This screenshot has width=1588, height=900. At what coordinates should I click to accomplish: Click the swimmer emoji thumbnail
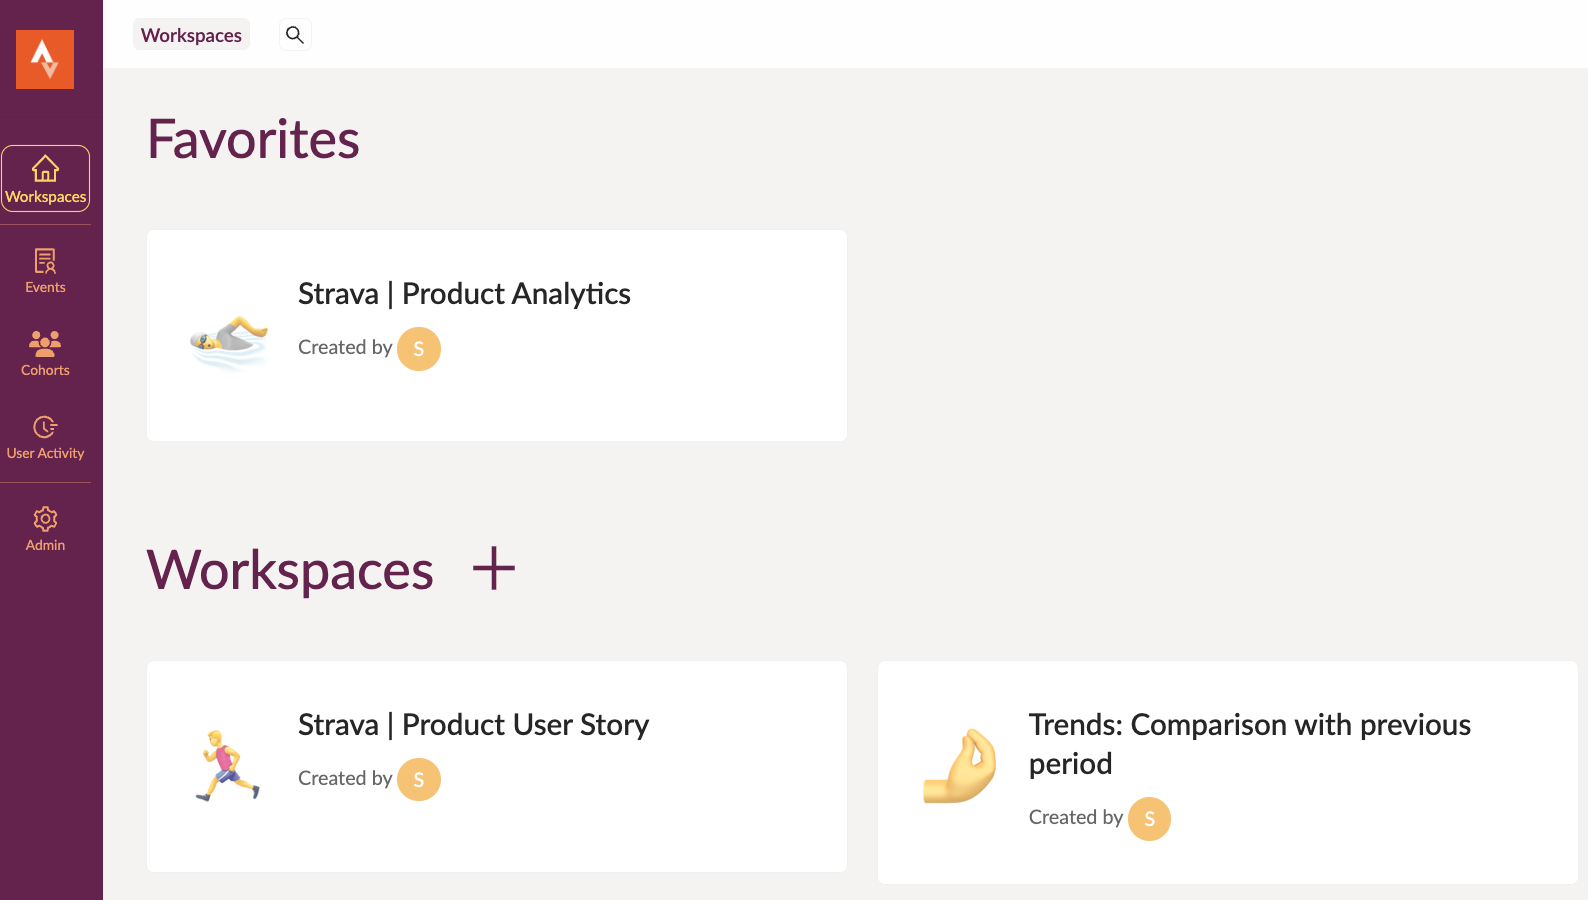click(229, 342)
